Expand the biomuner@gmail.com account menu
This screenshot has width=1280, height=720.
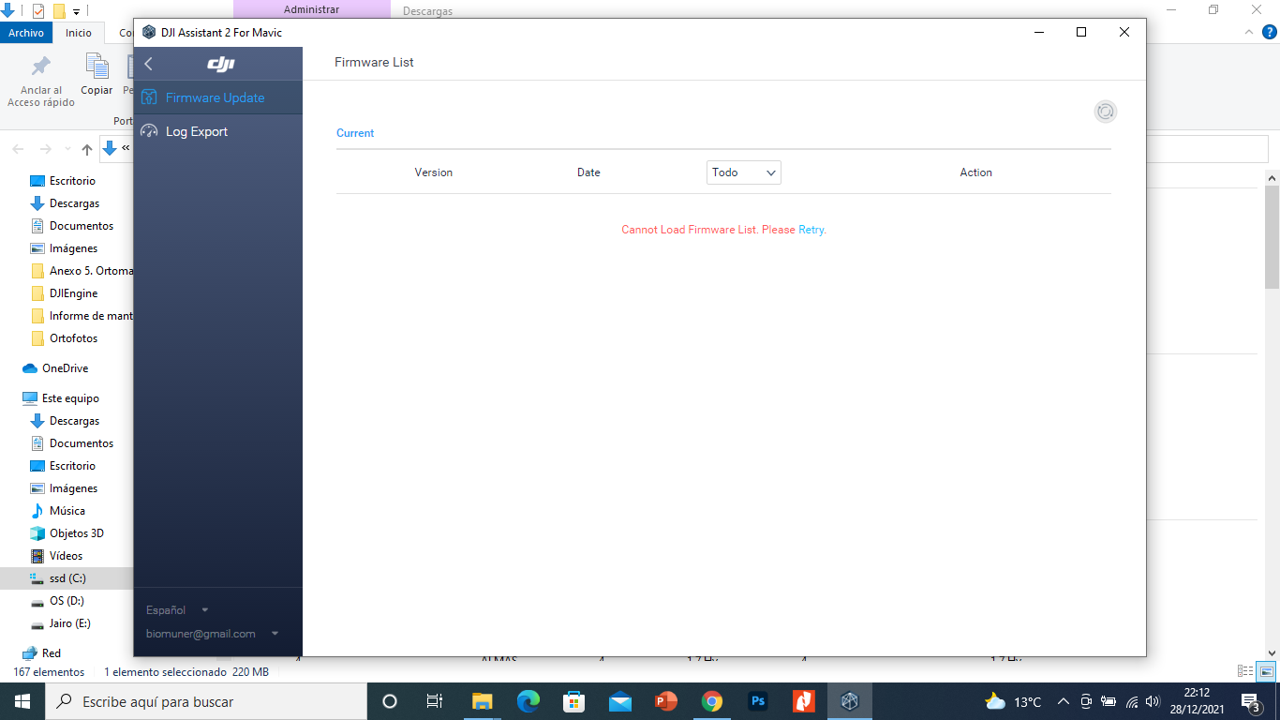(x=212, y=634)
